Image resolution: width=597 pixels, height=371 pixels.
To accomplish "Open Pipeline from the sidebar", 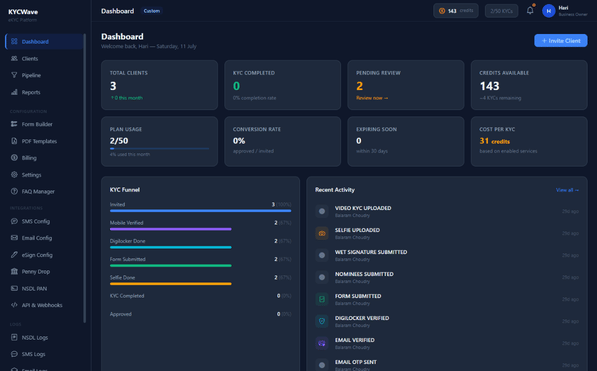I will coord(45,75).
